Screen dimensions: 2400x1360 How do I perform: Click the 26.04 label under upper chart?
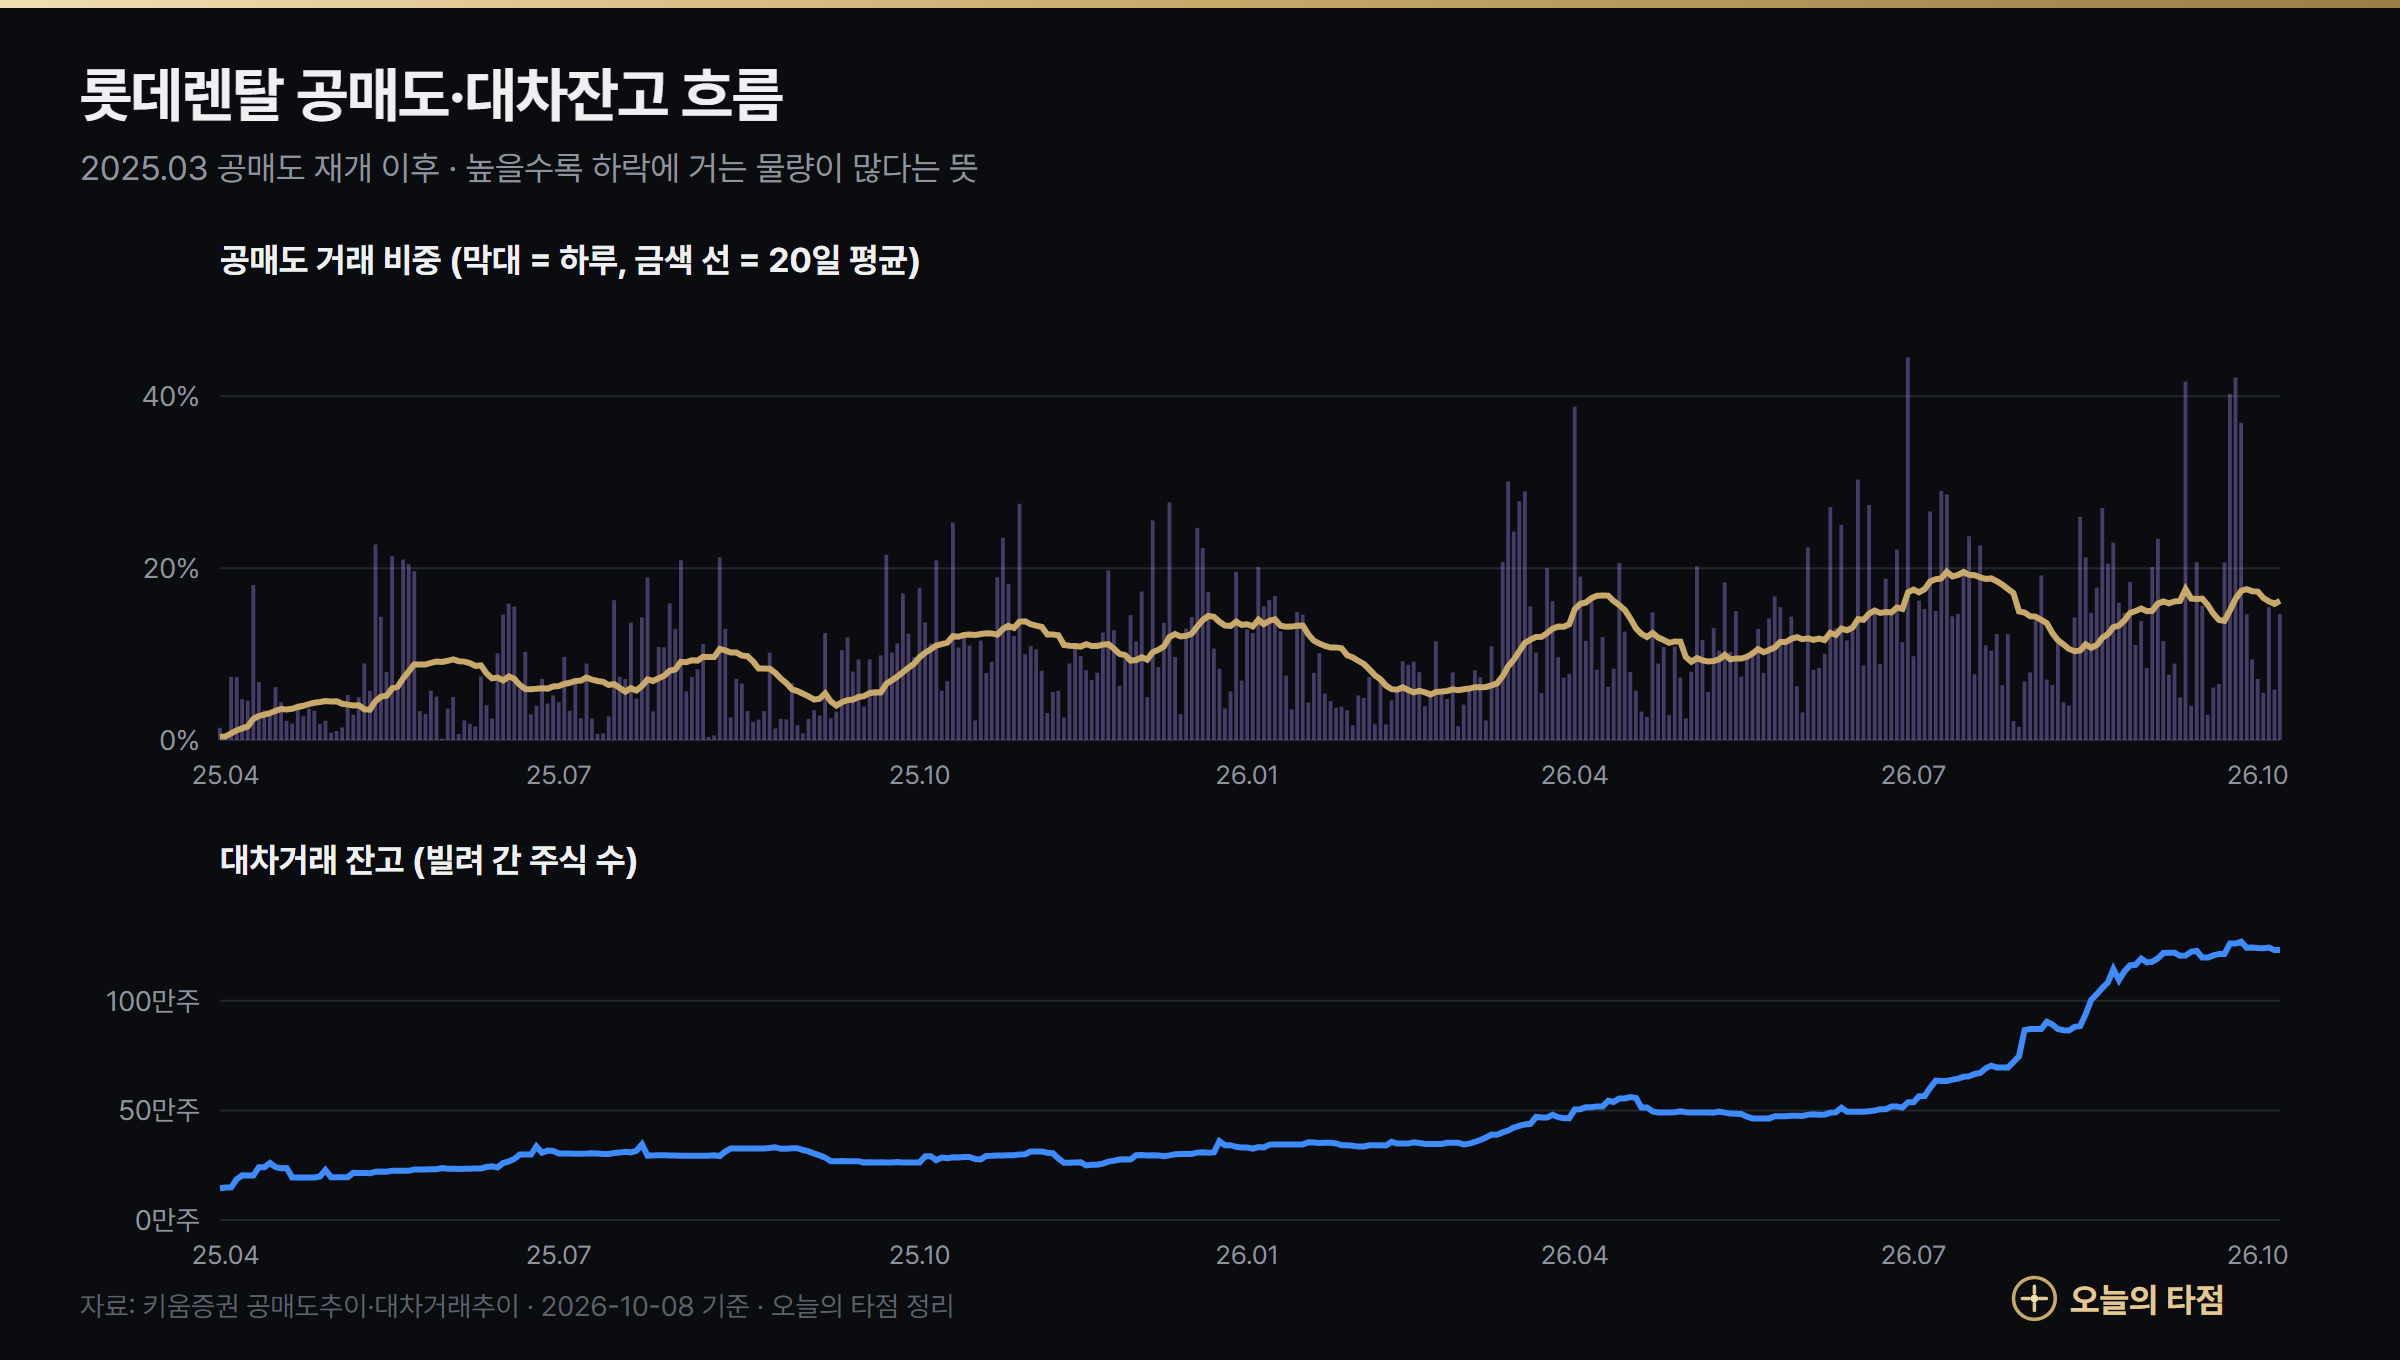coord(1575,775)
